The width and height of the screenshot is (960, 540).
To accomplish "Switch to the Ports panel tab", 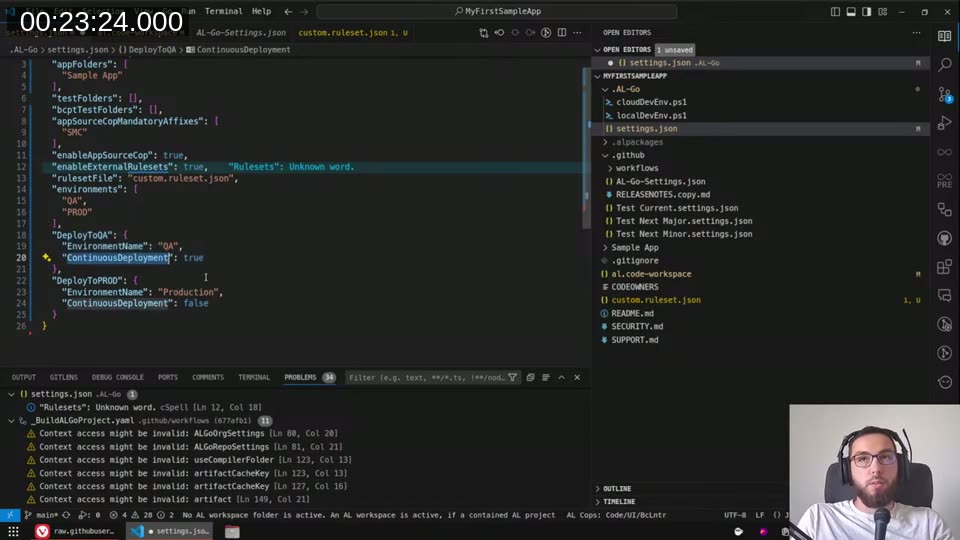I will pos(168,377).
